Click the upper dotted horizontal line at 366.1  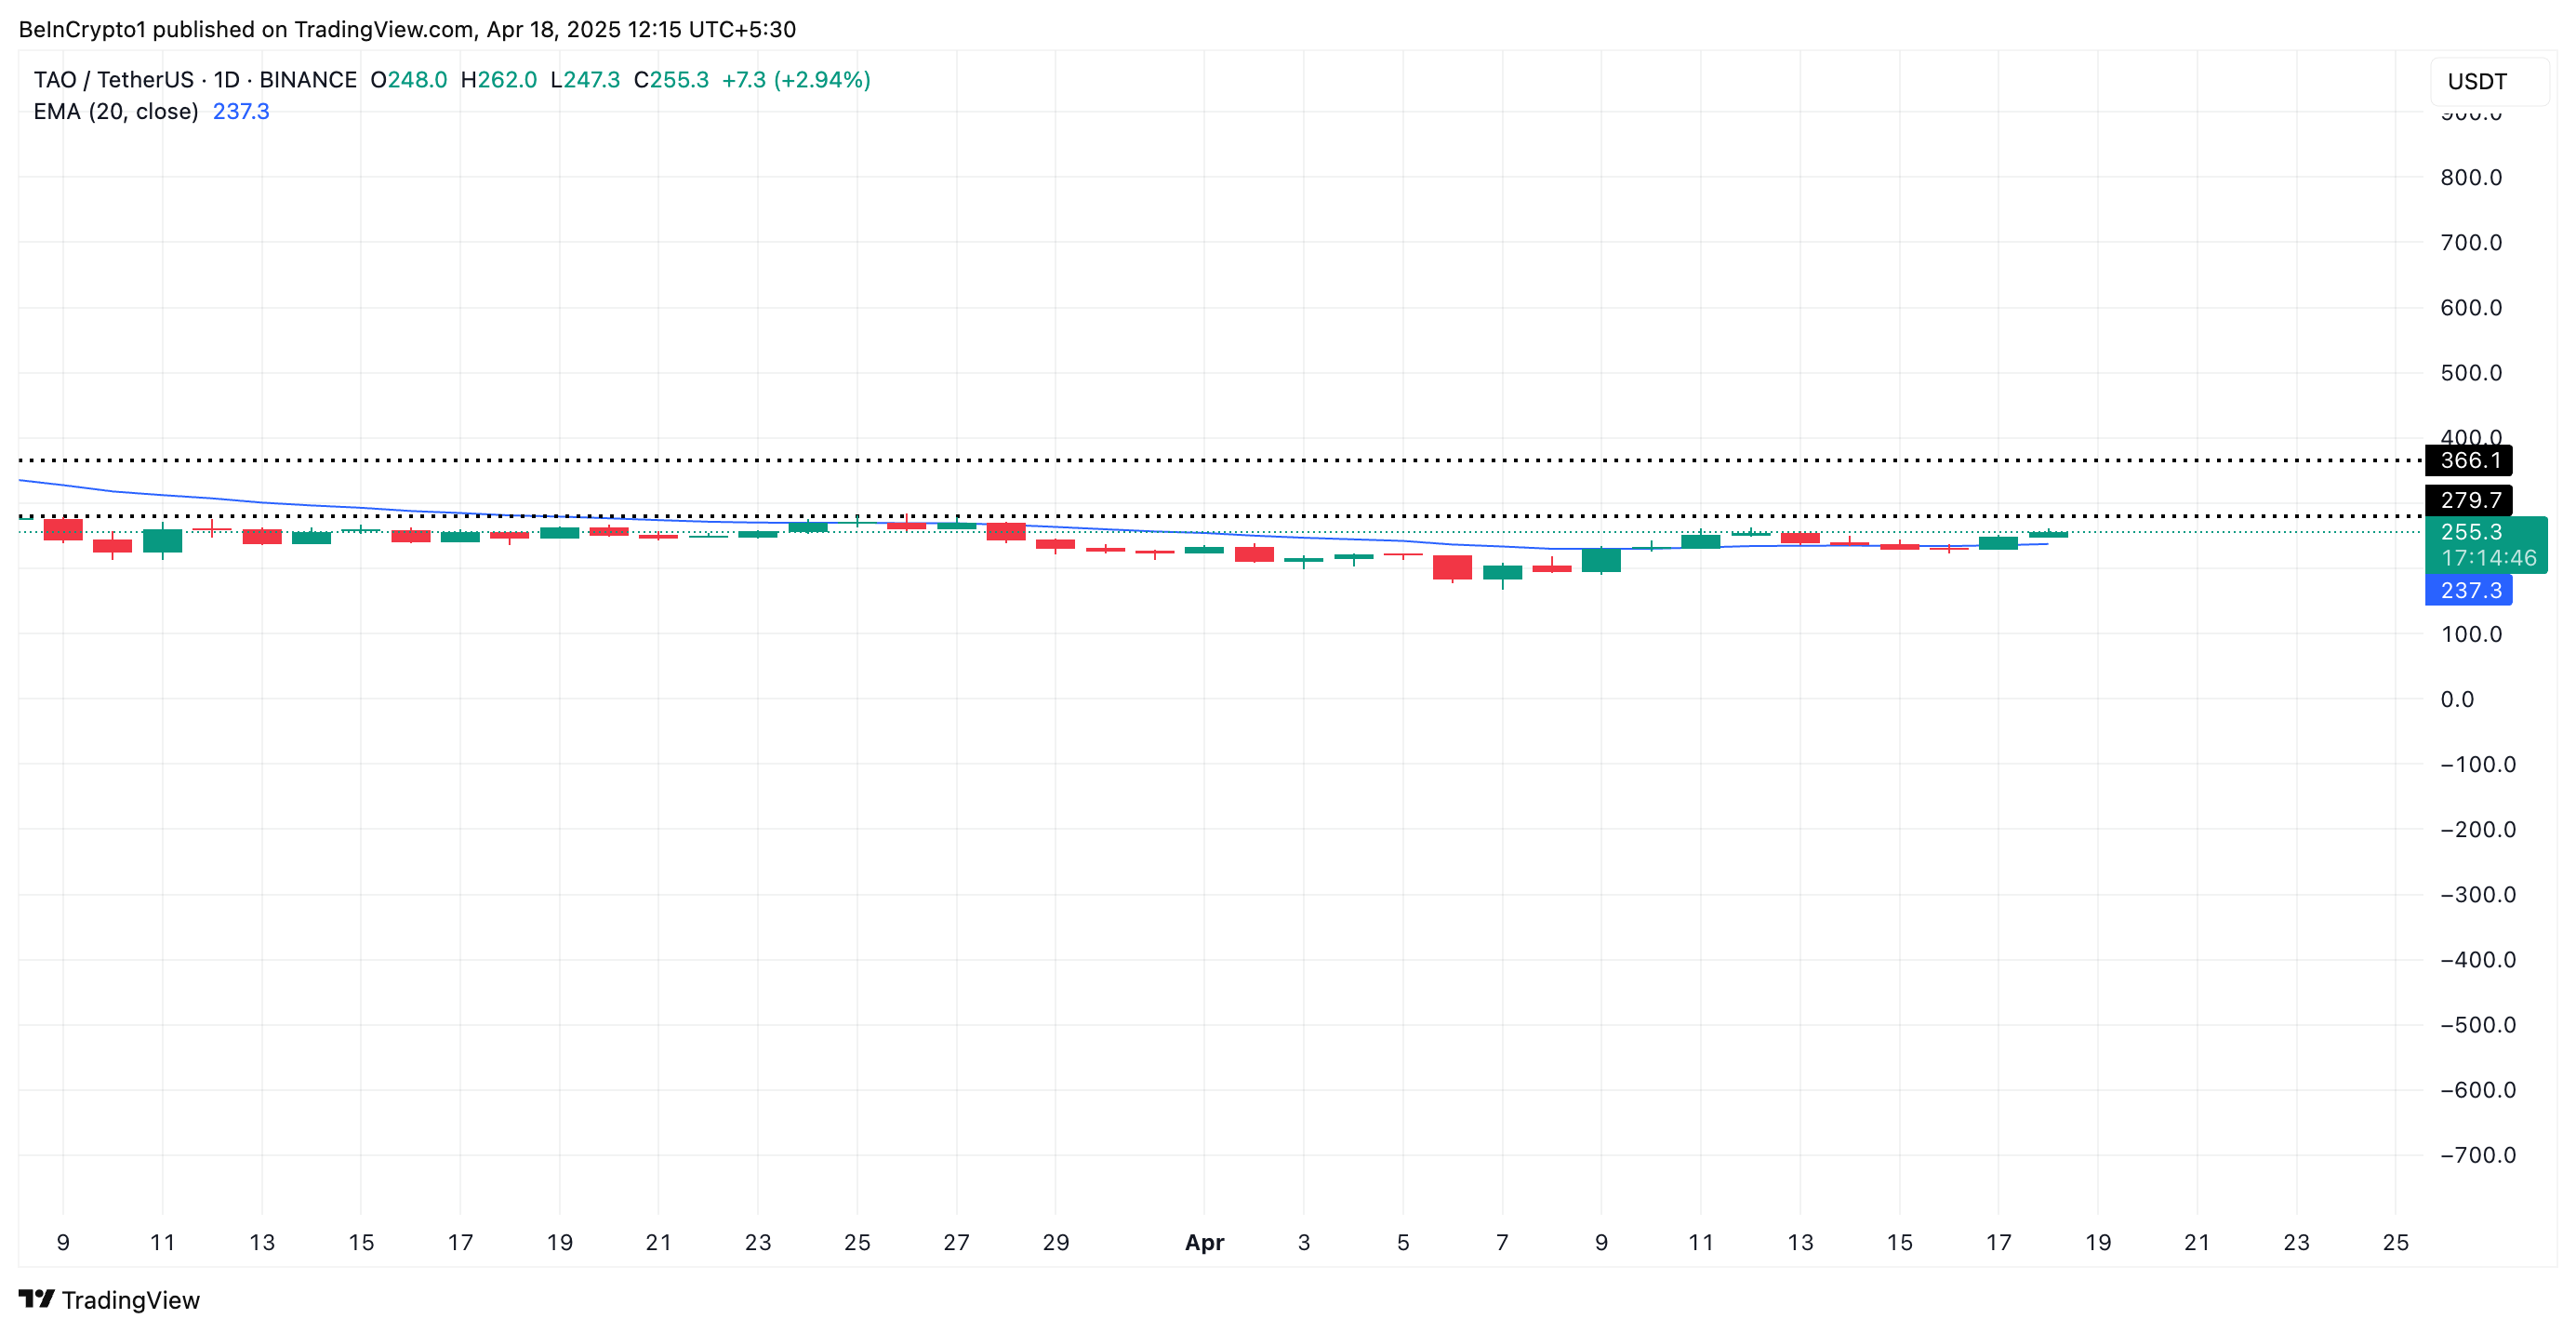coord(1200,461)
